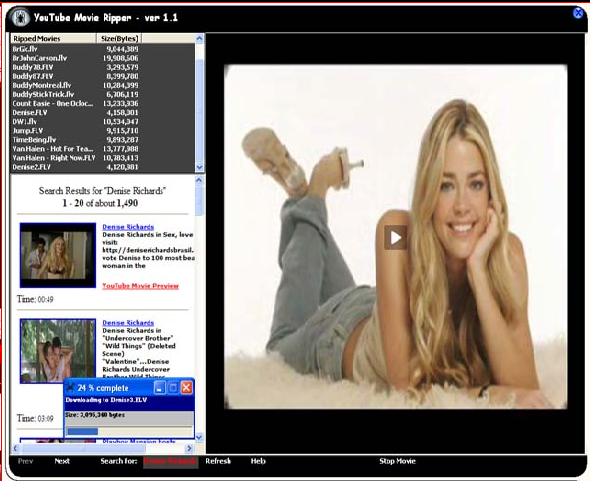Close the YouTube Movie Ripper window
The image size is (590, 481).
[x=578, y=13]
